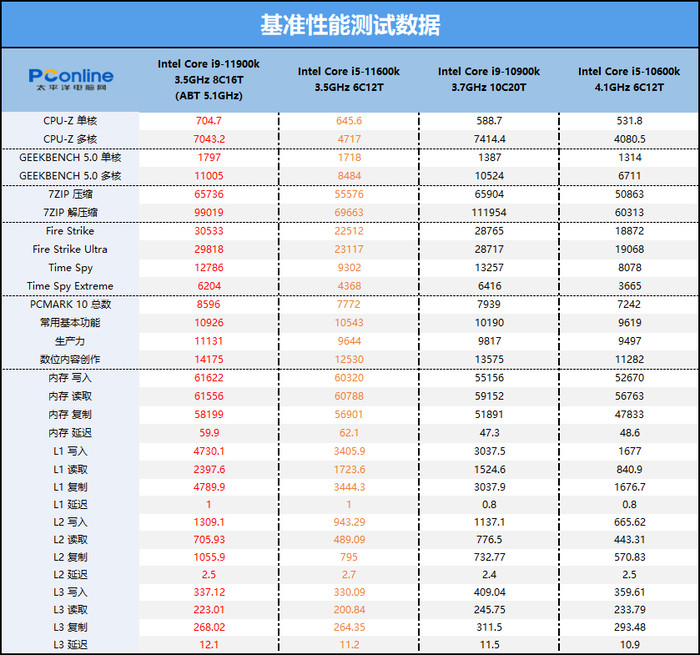Click the 基准性能测试数据 title banner
Viewport: 700px width, 655px height.
point(350,24)
